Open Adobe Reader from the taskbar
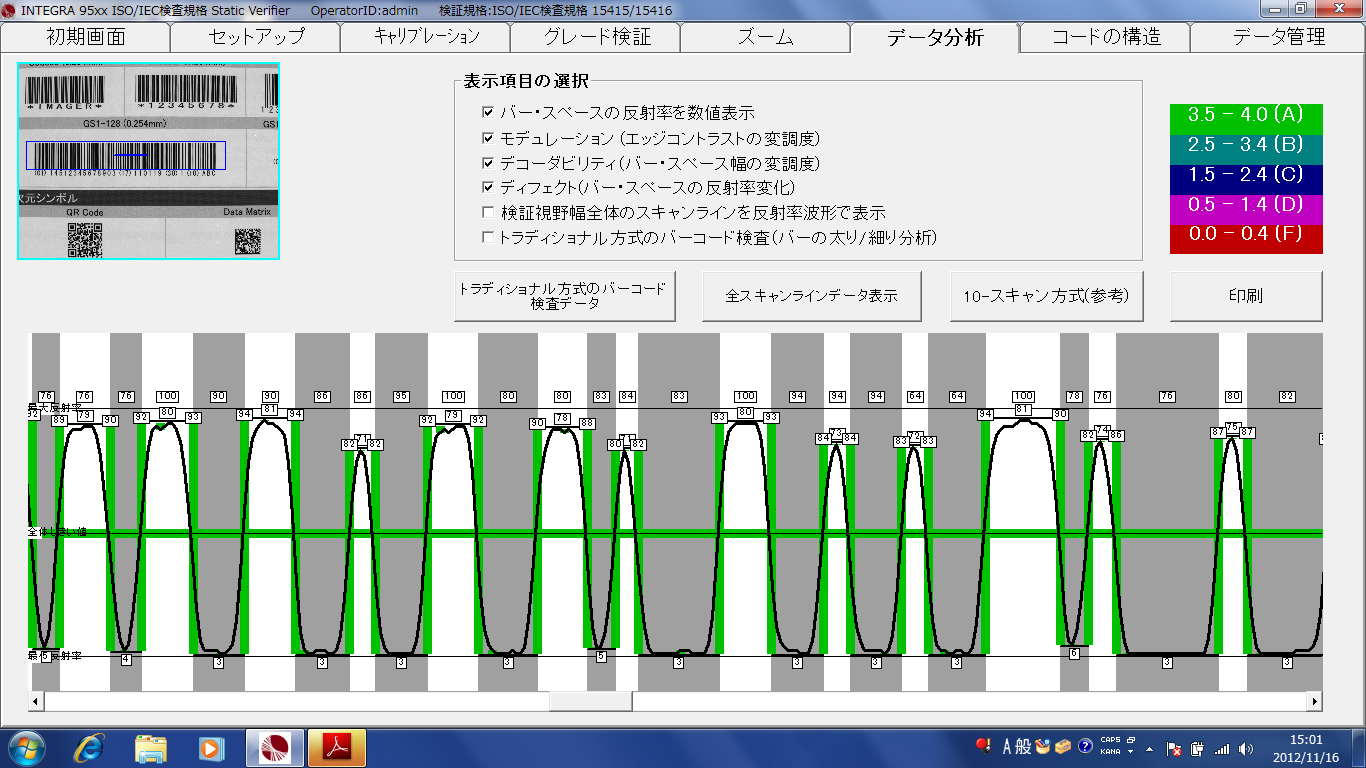The height and width of the screenshot is (768, 1366). pyautogui.click(x=338, y=747)
